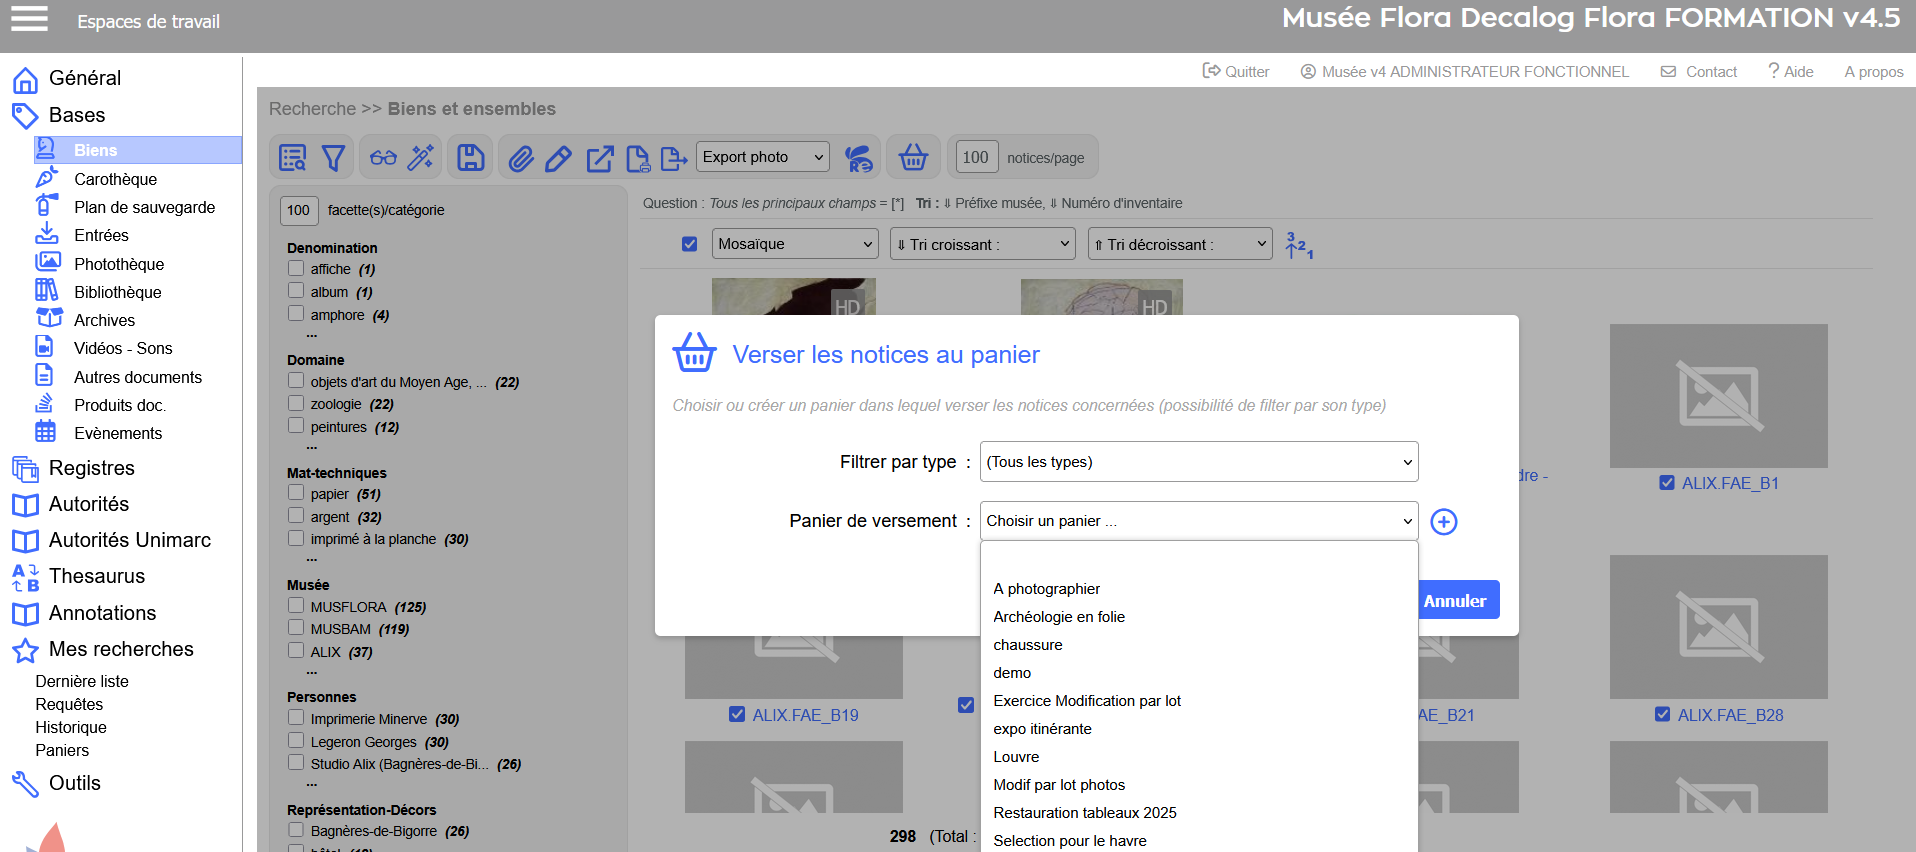Viewport: 1916px width, 852px height.
Task: Check the 'affiche' denomination facet
Action: click(x=296, y=268)
